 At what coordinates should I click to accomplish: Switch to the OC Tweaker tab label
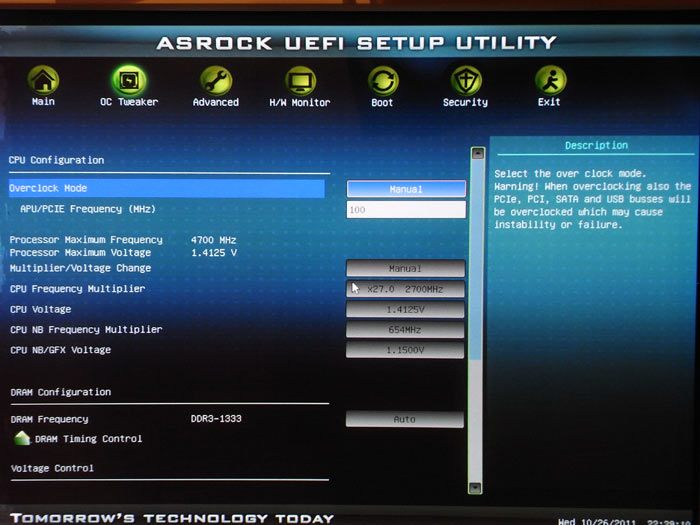pyautogui.click(x=129, y=102)
